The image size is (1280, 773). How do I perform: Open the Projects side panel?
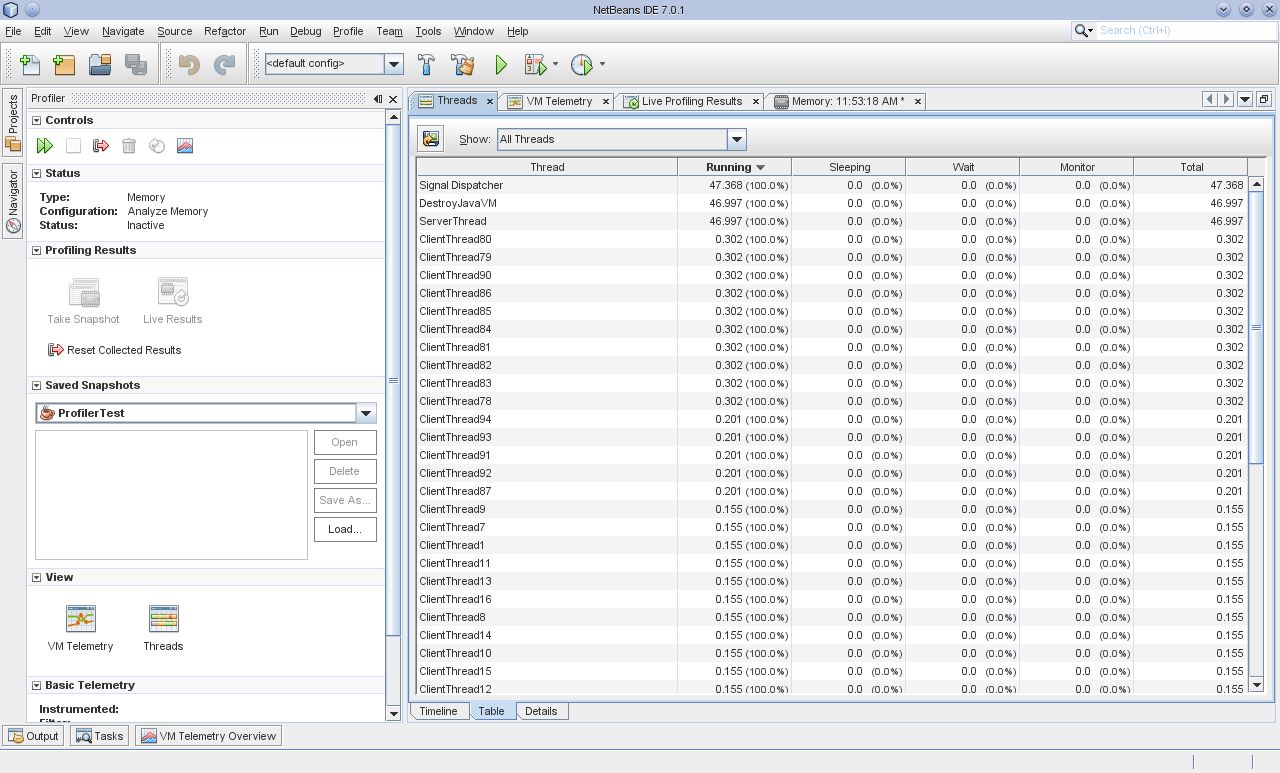(13, 123)
